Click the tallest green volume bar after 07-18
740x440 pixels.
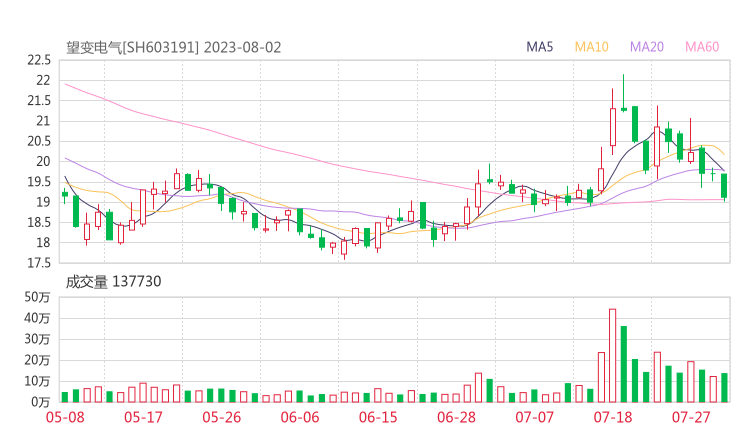coord(624,364)
